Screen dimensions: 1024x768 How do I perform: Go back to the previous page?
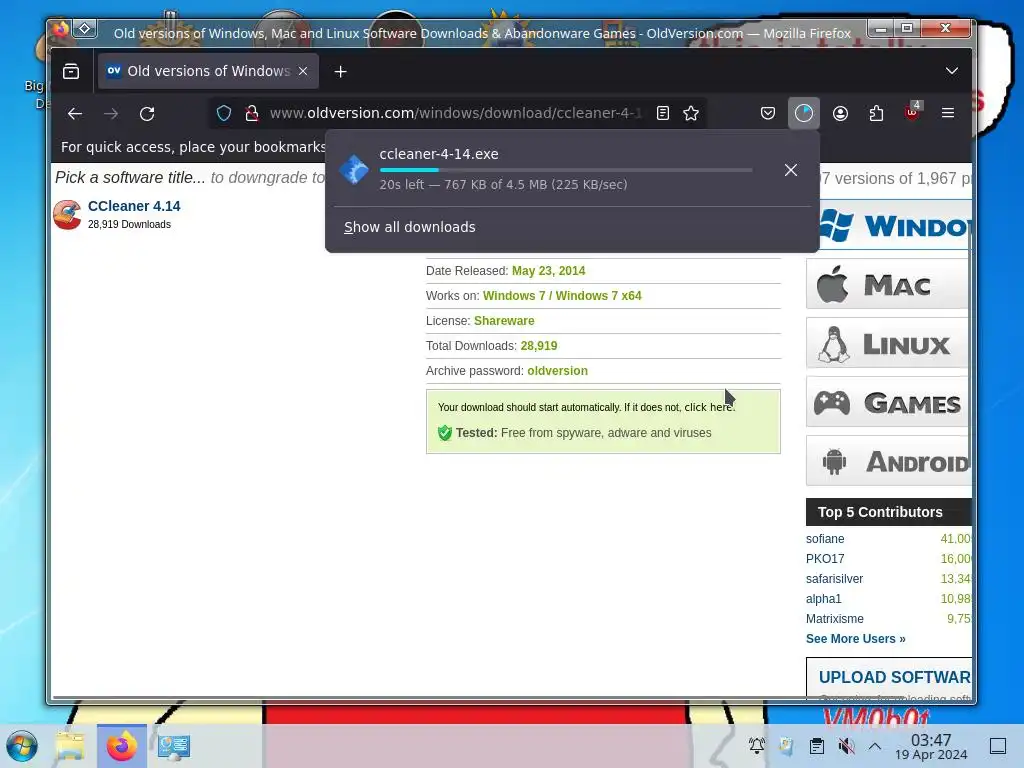[x=75, y=114]
